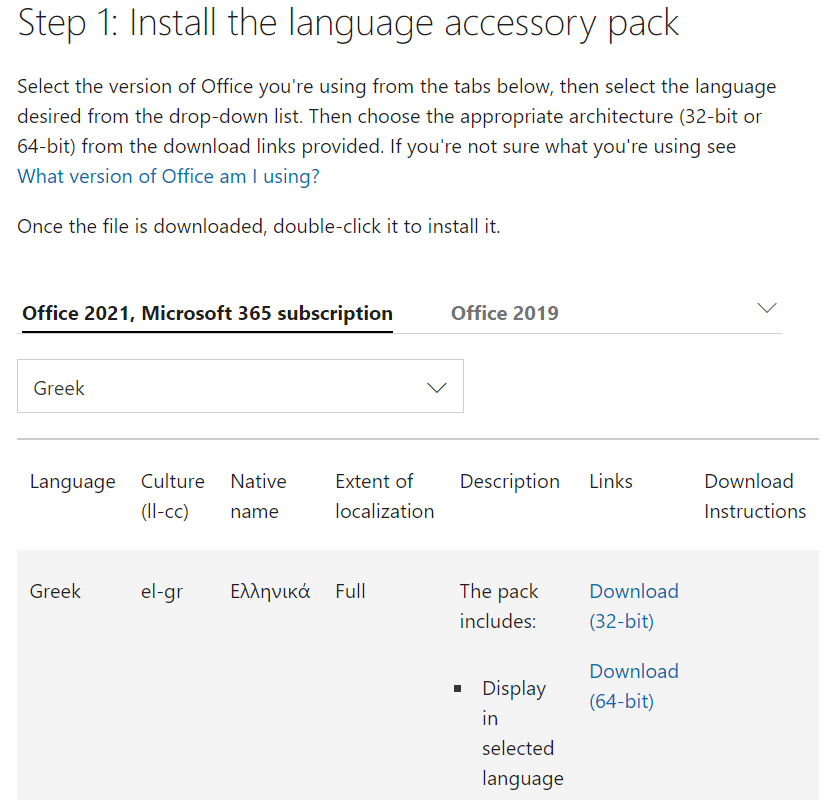The height and width of the screenshot is (800, 821).
Task: Click the Culture (ll-cc) column header
Action: tap(172, 496)
